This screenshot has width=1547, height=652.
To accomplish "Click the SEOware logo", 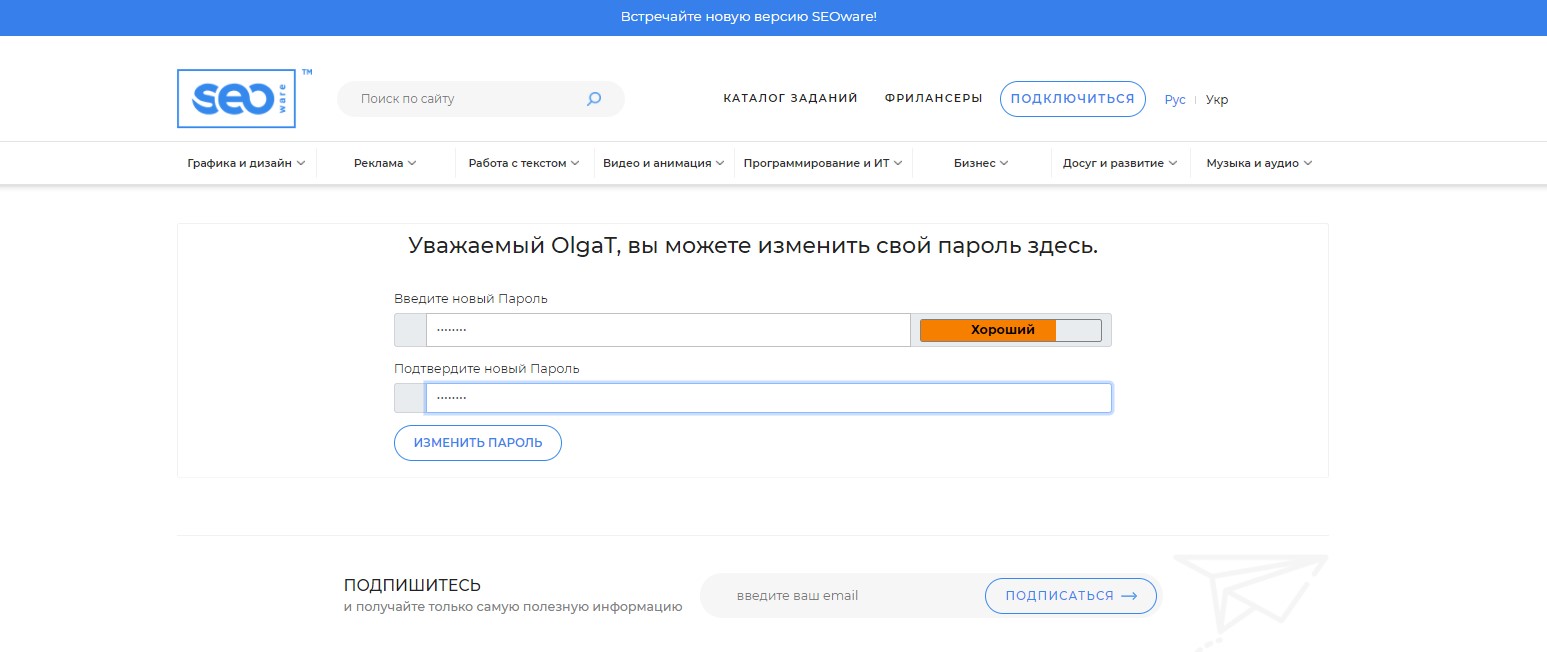I will [237, 99].
